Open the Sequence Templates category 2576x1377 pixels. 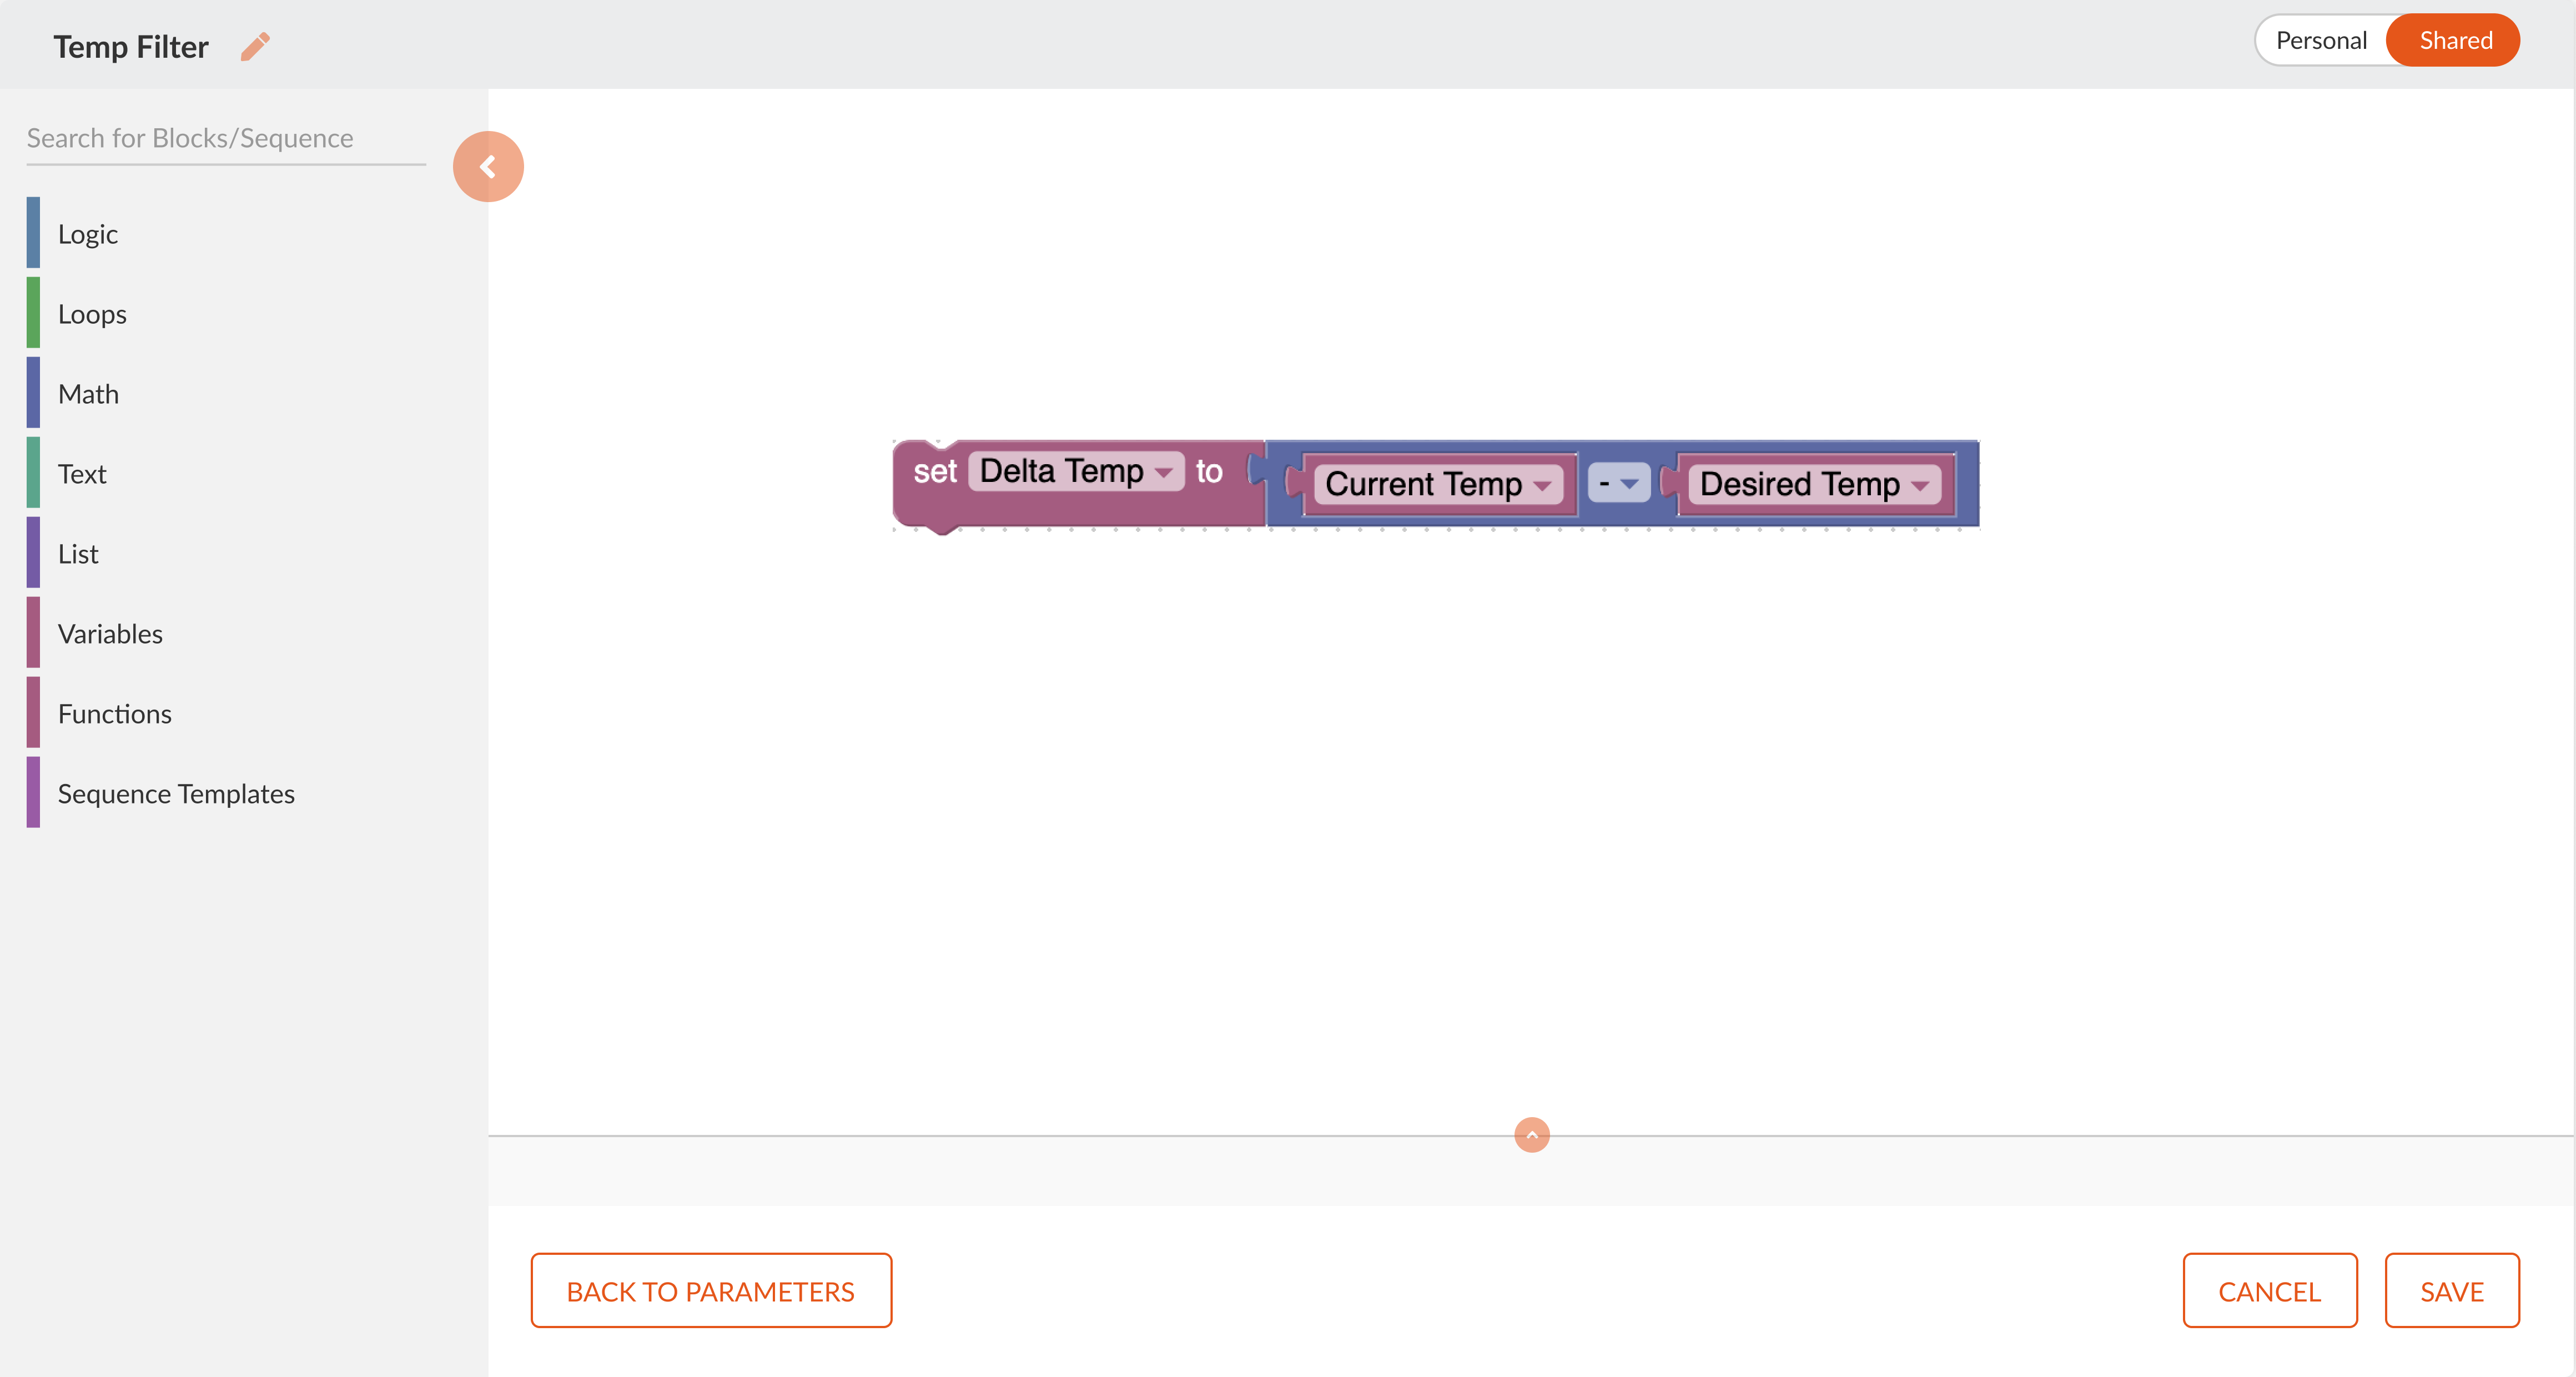227,794
